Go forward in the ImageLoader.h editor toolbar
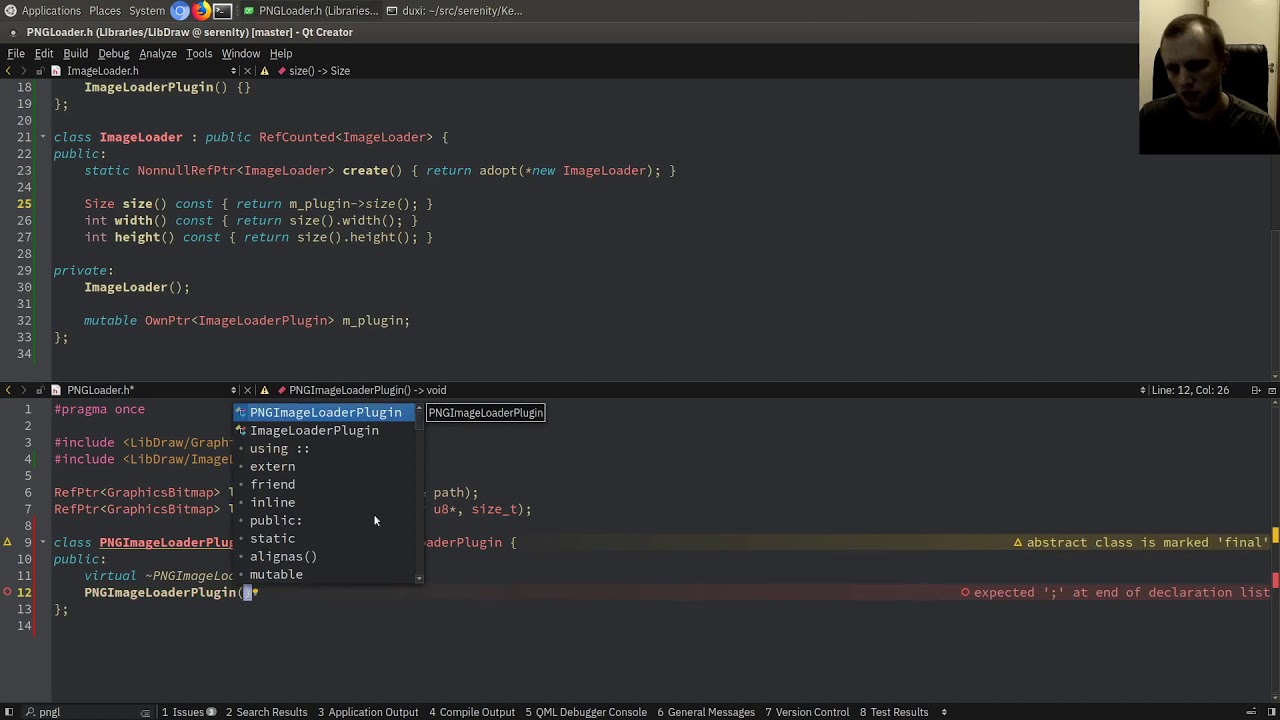Screen dimensions: 1280x720 point(23,71)
